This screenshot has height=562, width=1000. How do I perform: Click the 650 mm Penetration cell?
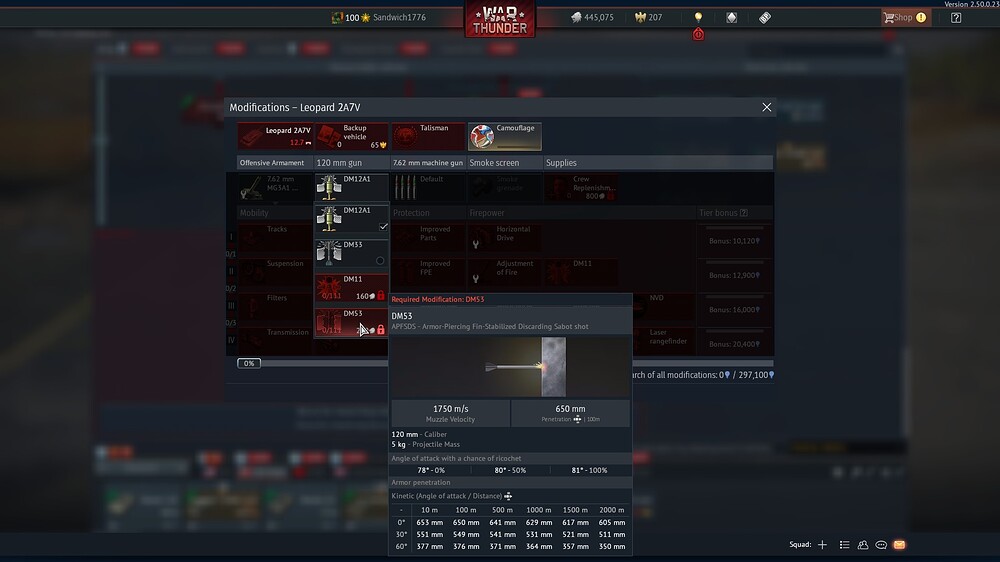pyautogui.click(x=570, y=413)
